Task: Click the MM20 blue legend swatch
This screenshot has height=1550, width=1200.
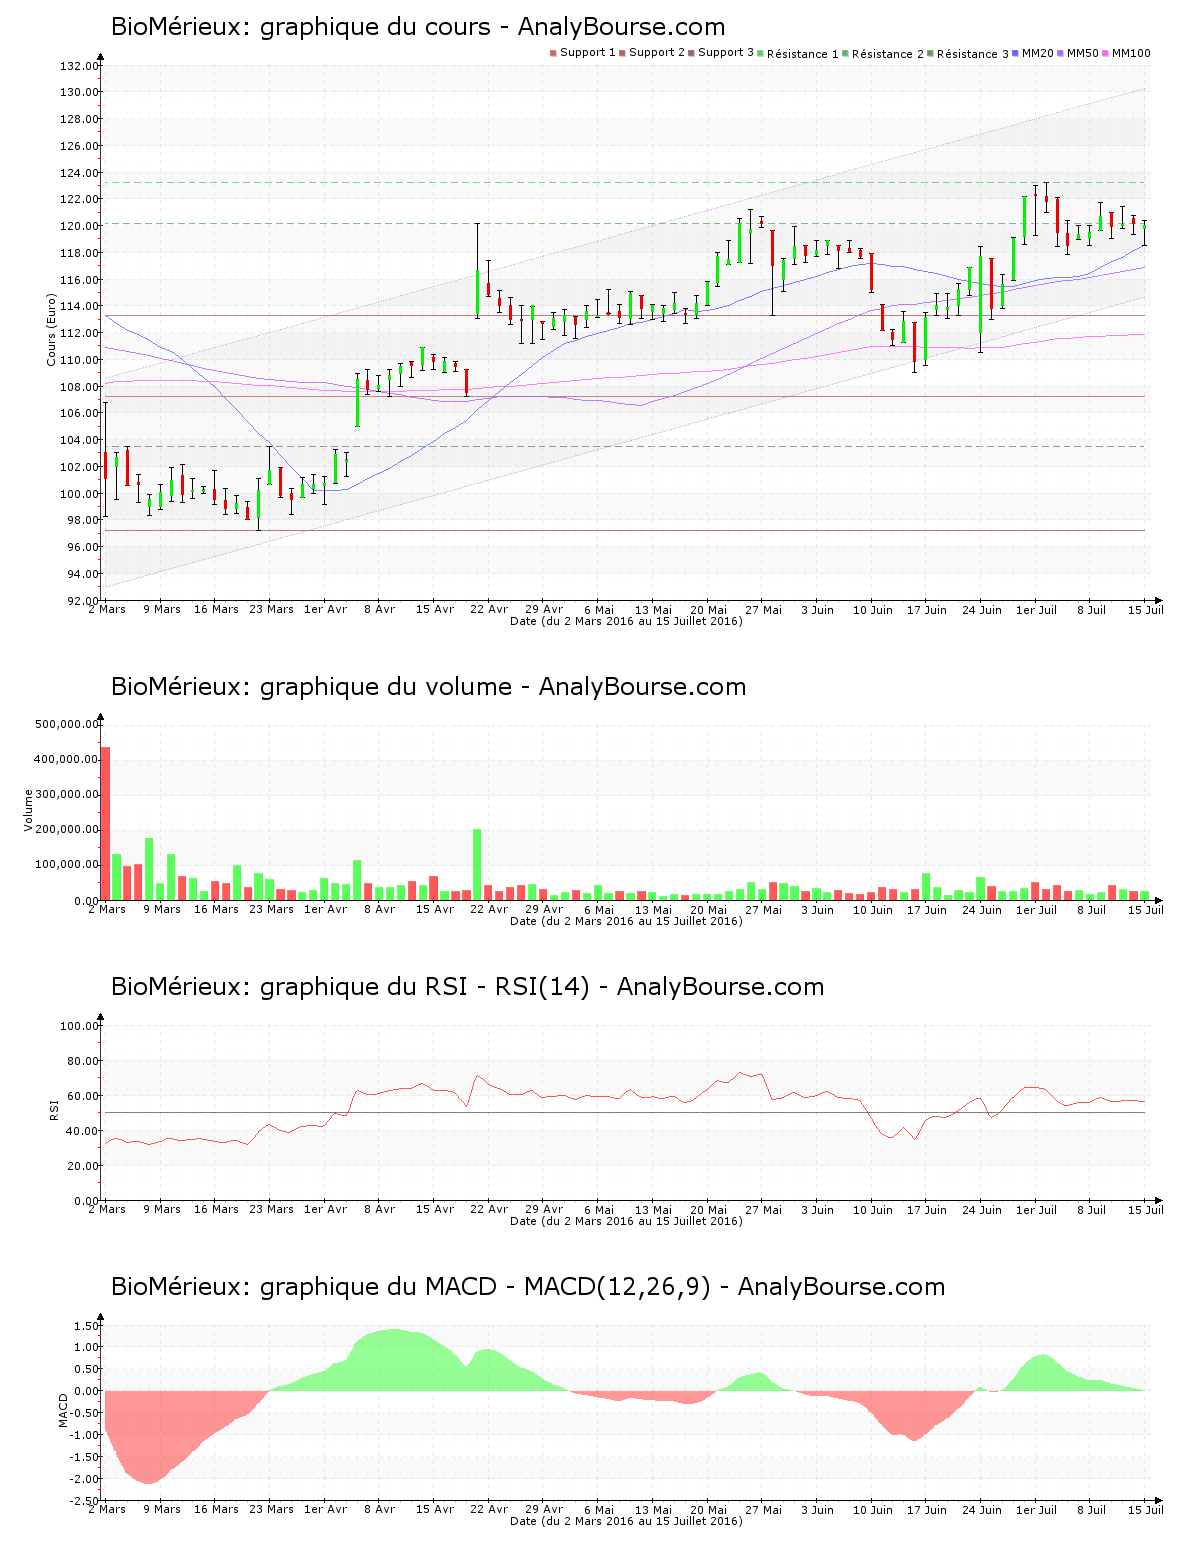Action: [x=1016, y=53]
